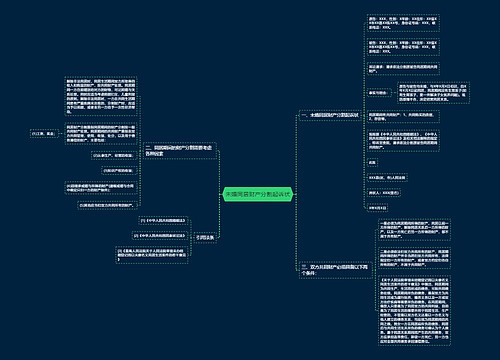
Task: Select the XXX县(区、市)人民法院 node
Action: 387,178
